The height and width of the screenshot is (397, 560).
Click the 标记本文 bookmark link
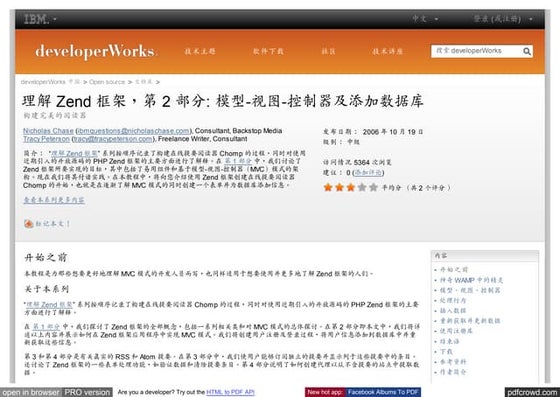(53, 224)
